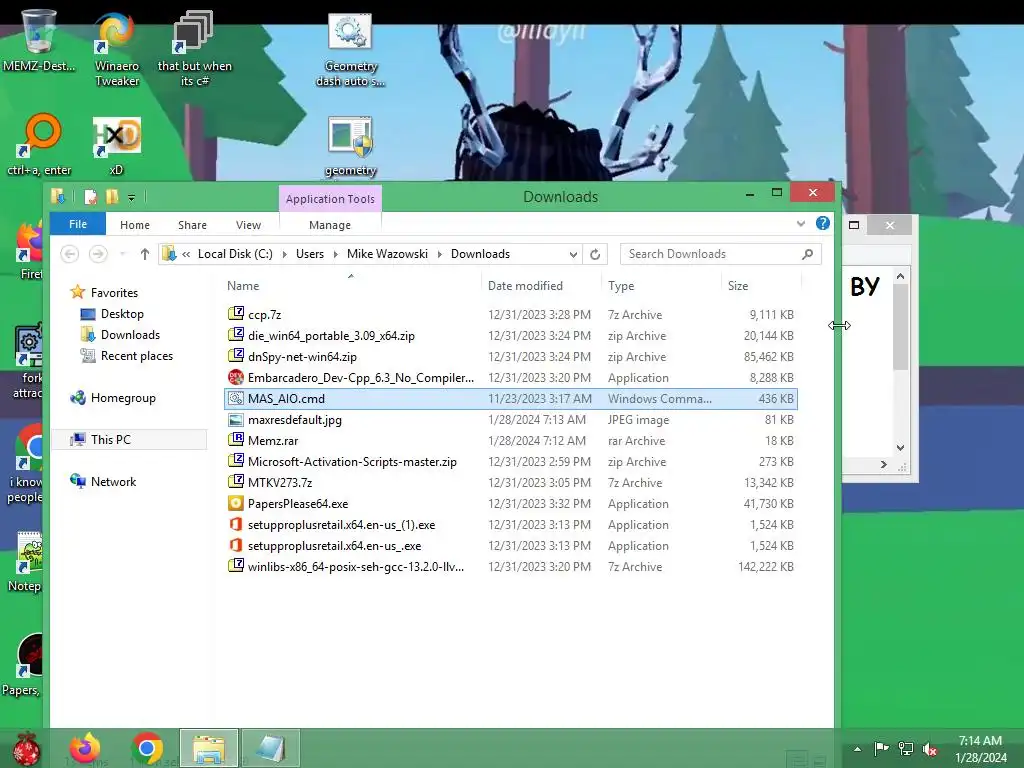The image size is (1024, 768).
Task: Sort by Name column header
Action: (243, 285)
